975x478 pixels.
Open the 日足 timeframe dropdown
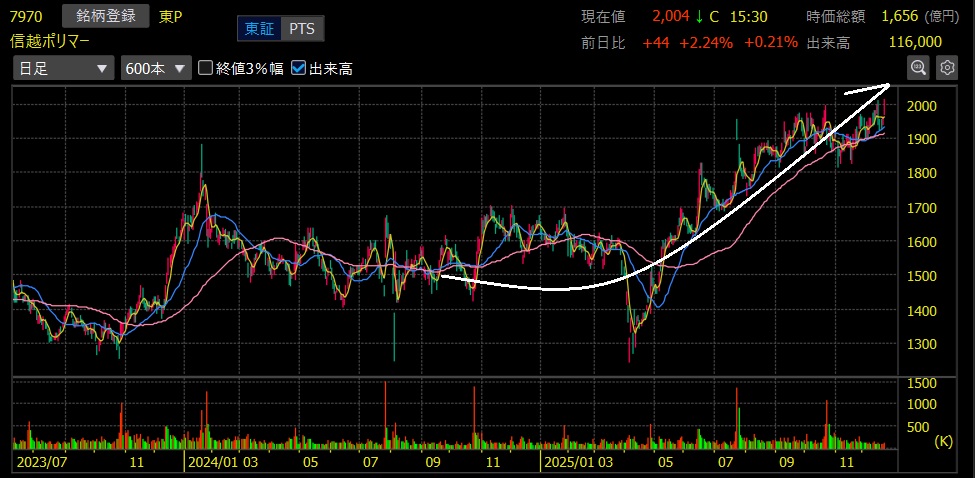63,68
